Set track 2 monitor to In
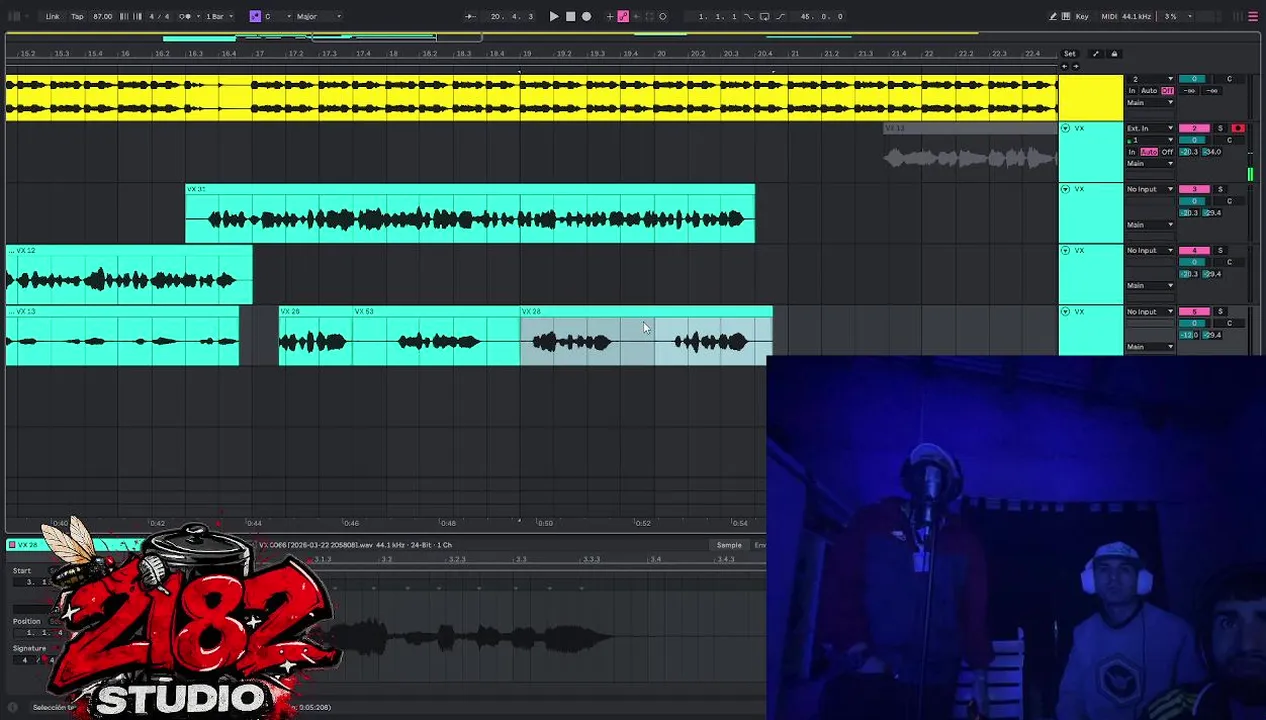This screenshot has height=720, width=1266. coord(1132,152)
